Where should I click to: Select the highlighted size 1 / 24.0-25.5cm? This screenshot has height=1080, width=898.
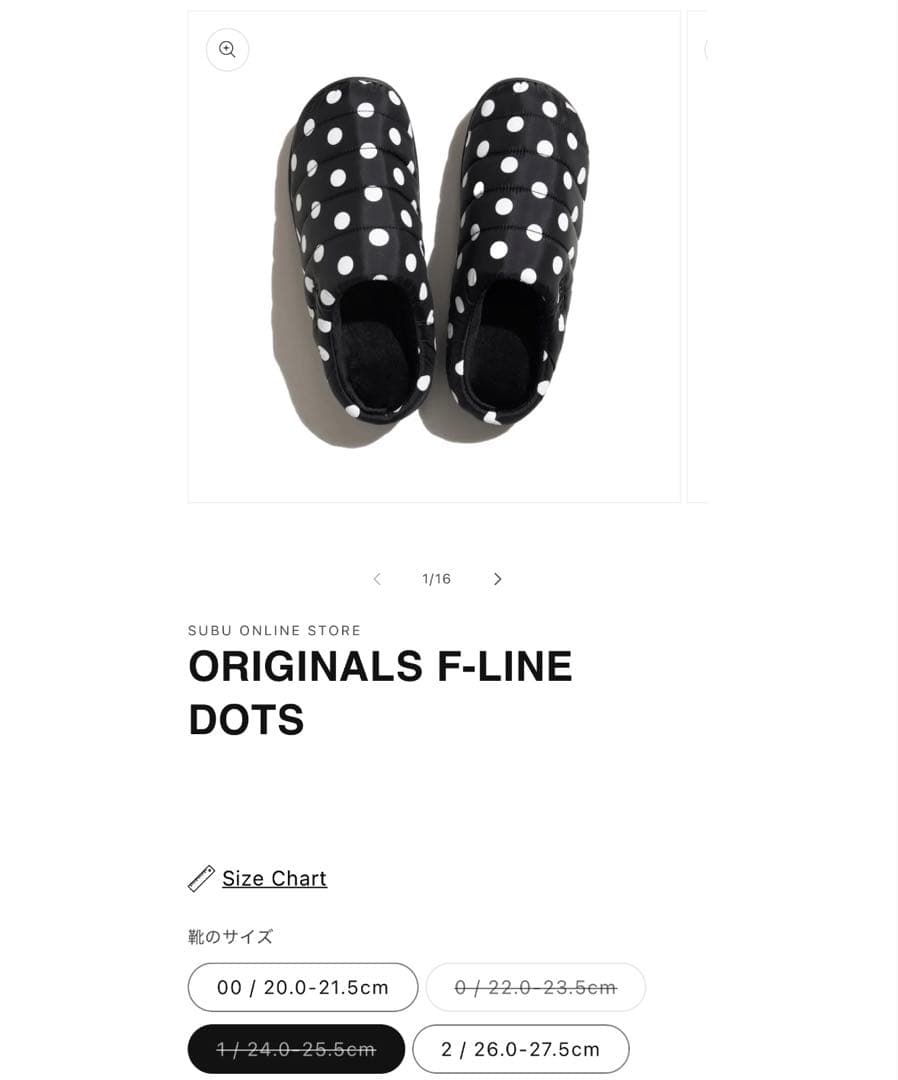click(296, 1049)
